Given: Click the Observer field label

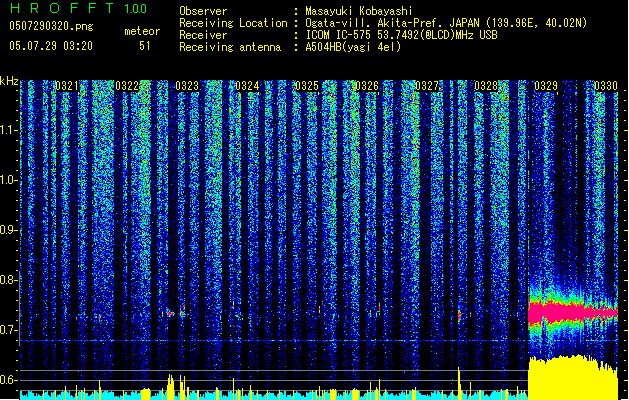Looking at the screenshot, I should 203,11.
